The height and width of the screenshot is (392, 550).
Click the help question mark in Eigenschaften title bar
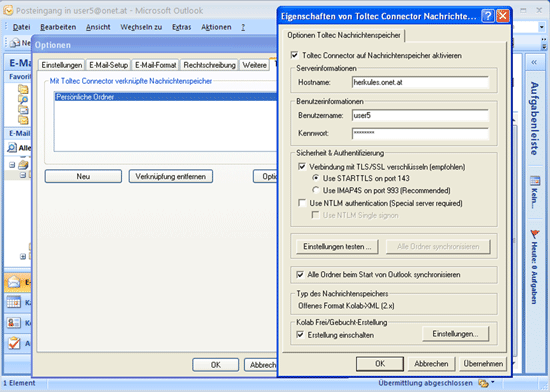[x=488, y=16]
